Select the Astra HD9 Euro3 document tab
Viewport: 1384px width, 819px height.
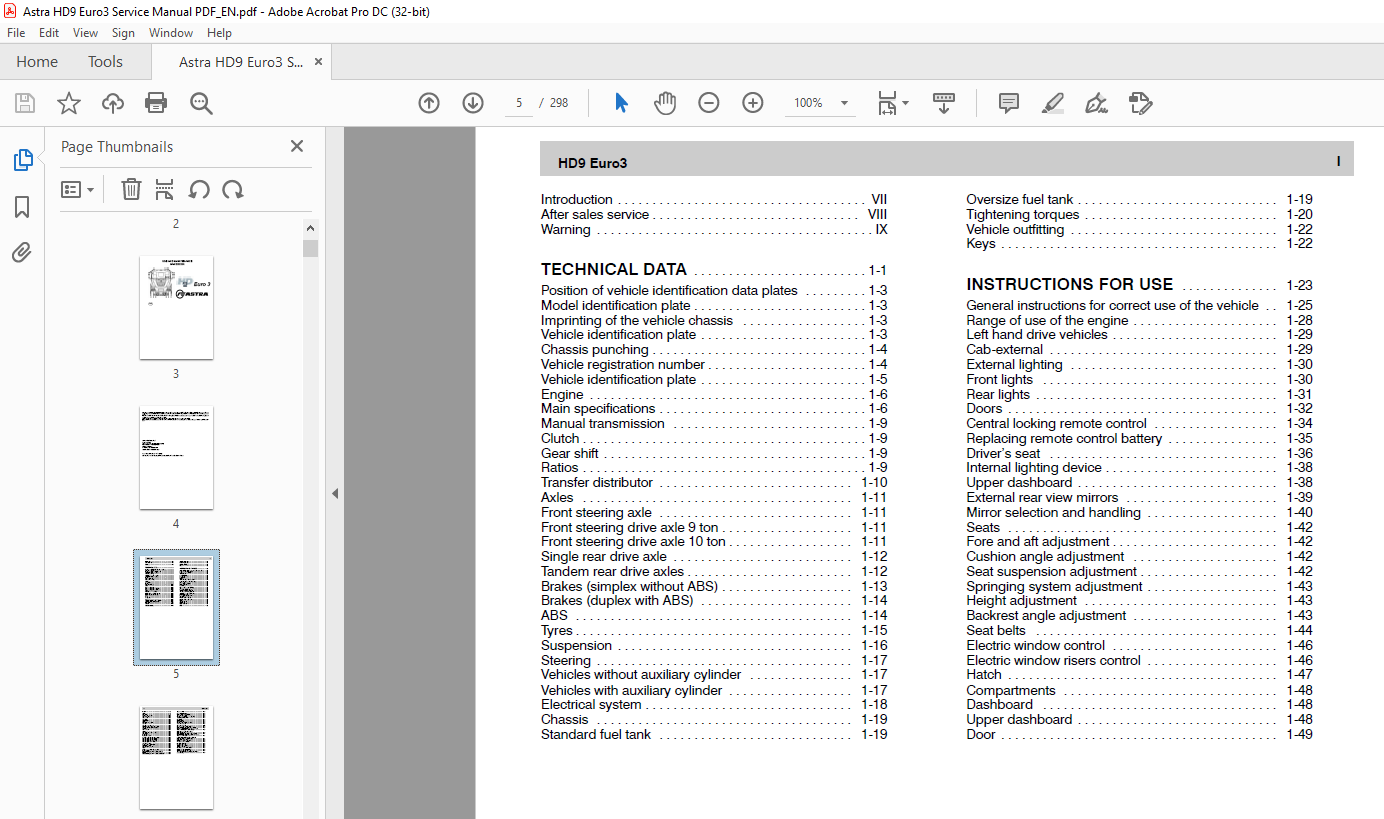coord(241,62)
